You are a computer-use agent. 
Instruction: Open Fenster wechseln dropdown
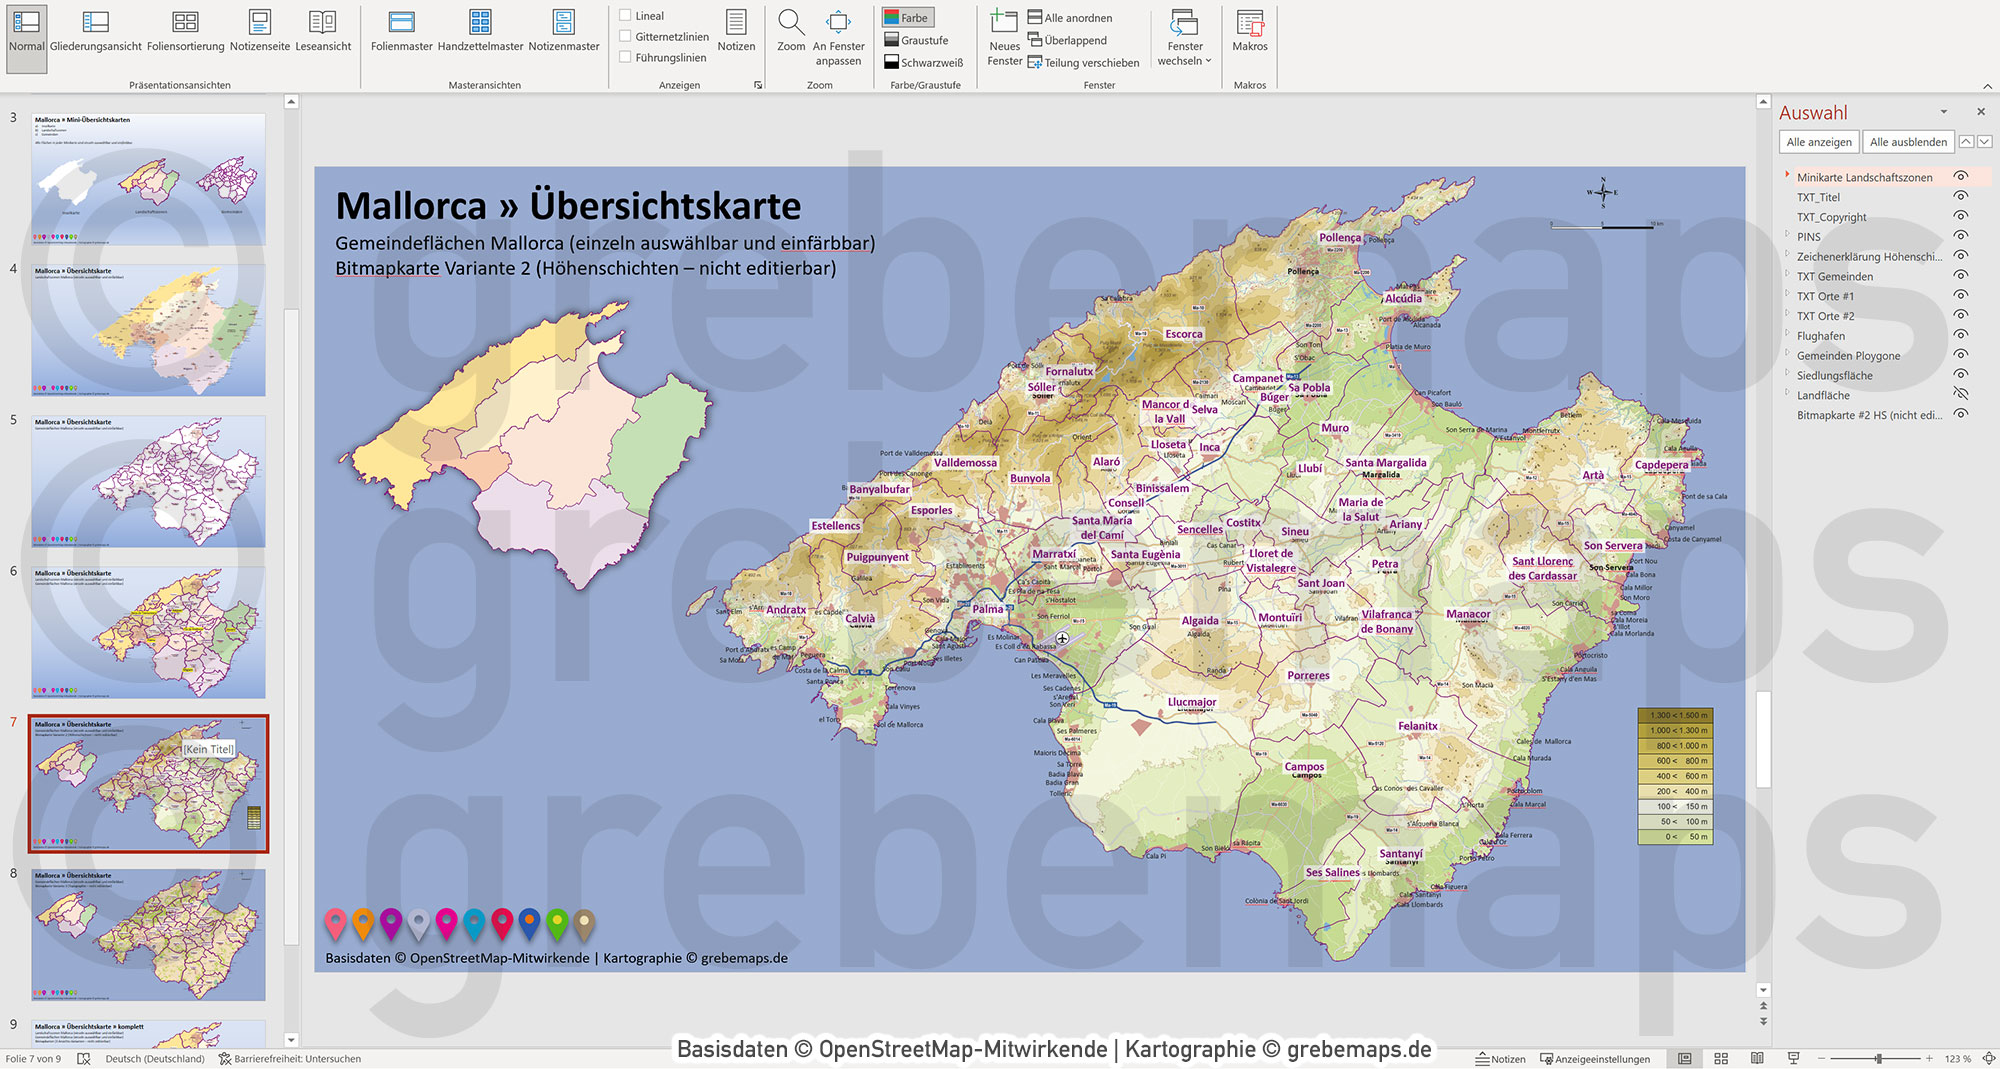point(1185,38)
